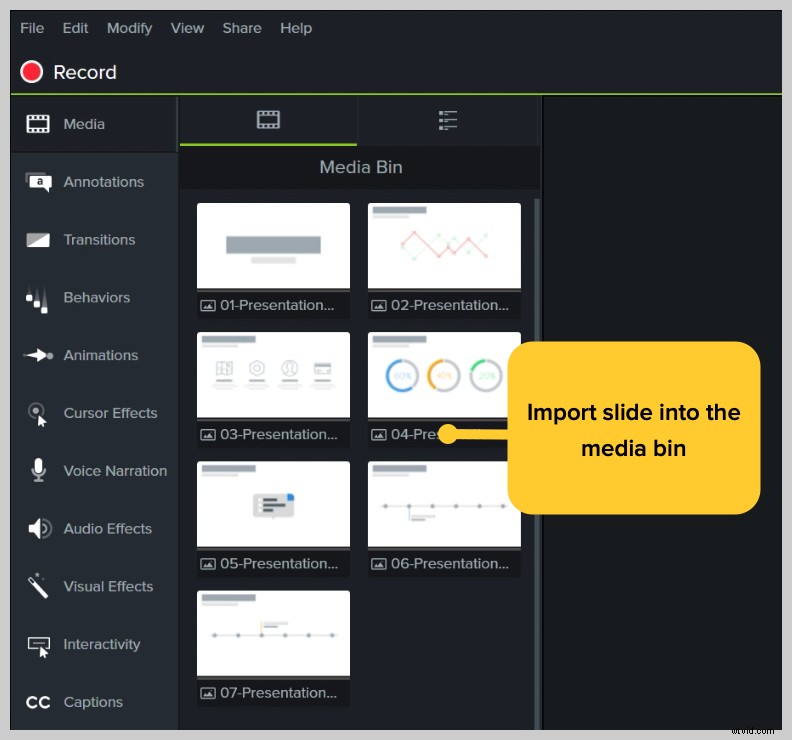
Task: Click the Annotations label
Action: tap(104, 182)
